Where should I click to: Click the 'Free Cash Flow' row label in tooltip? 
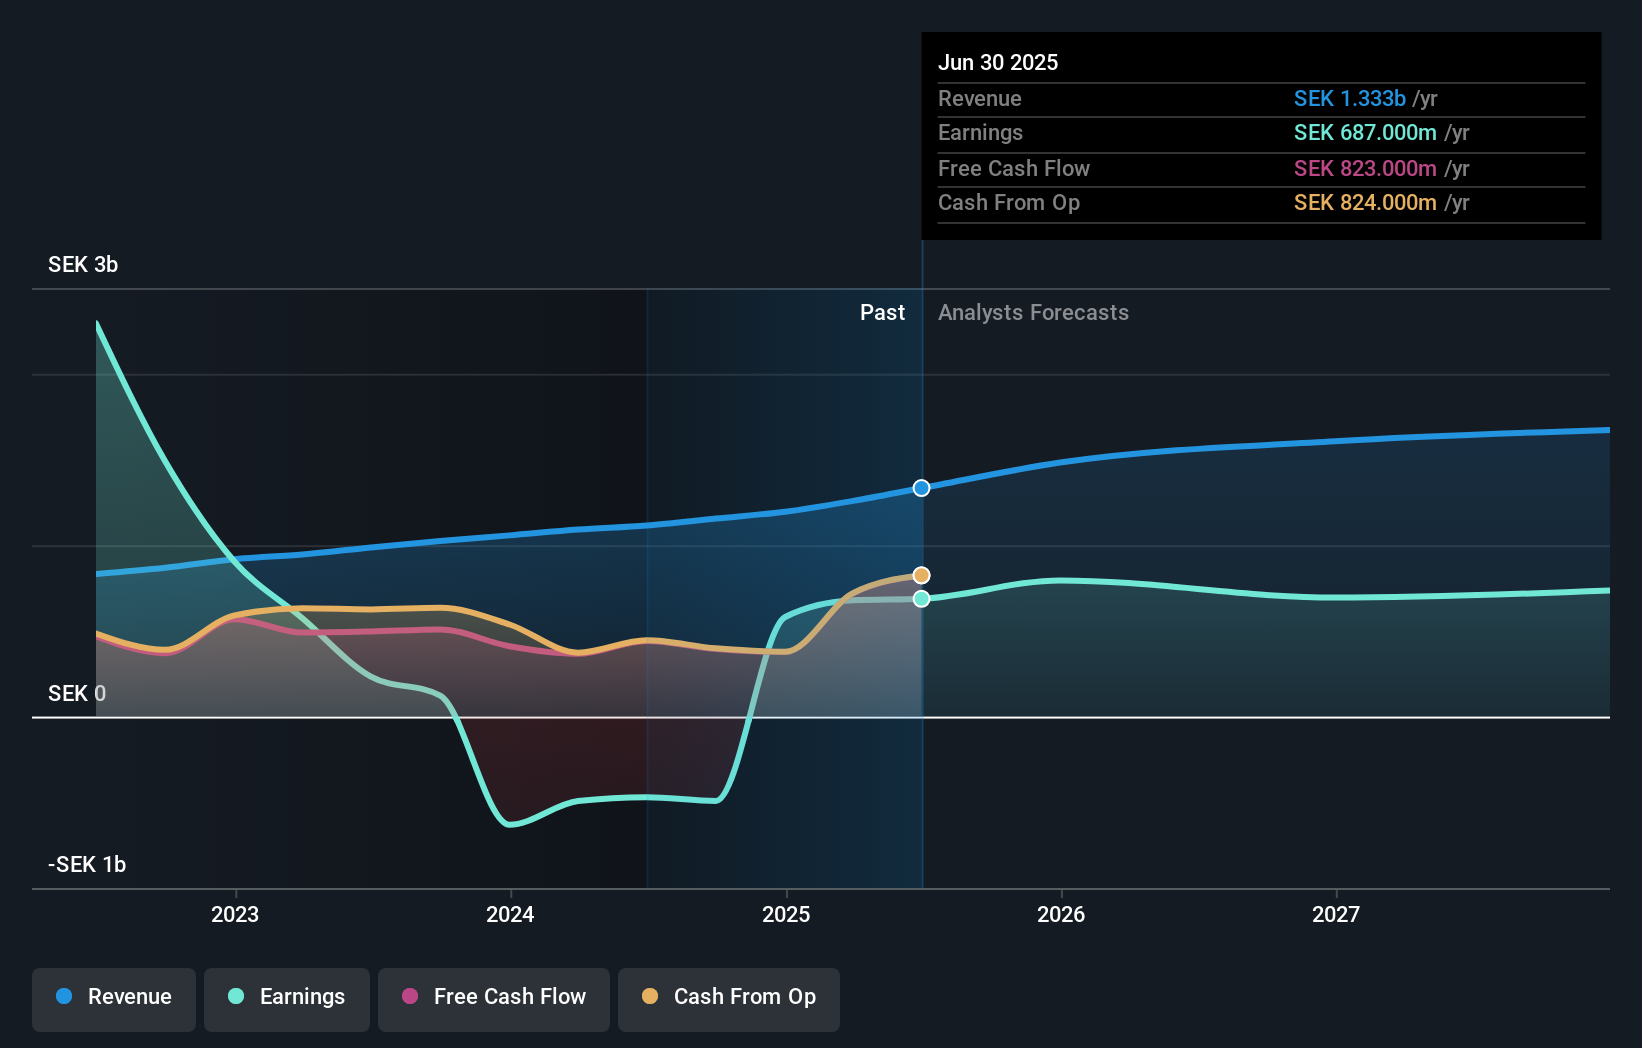pos(1014,168)
